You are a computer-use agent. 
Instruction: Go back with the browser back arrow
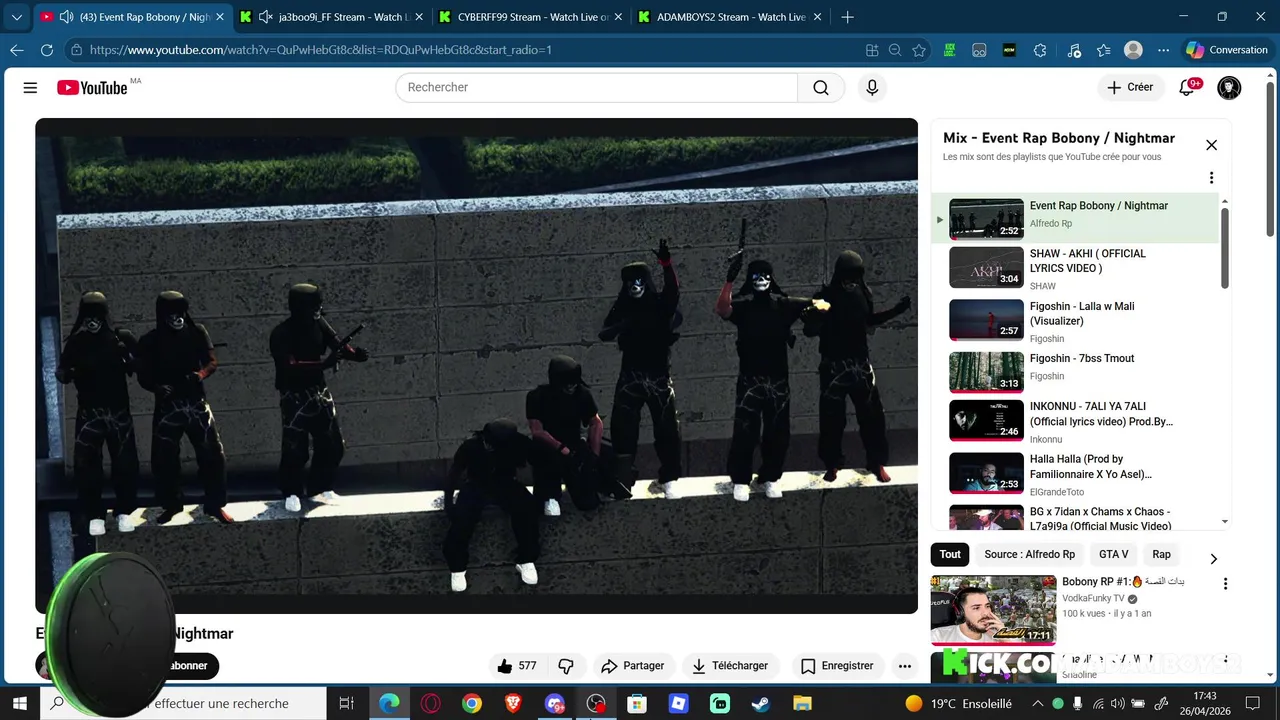pos(17,50)
